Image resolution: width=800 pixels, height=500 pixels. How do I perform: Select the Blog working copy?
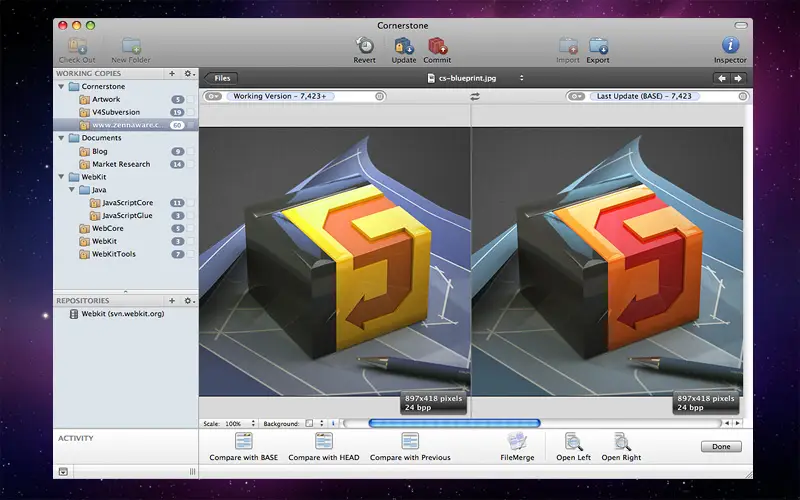click(x=99, y=152)
